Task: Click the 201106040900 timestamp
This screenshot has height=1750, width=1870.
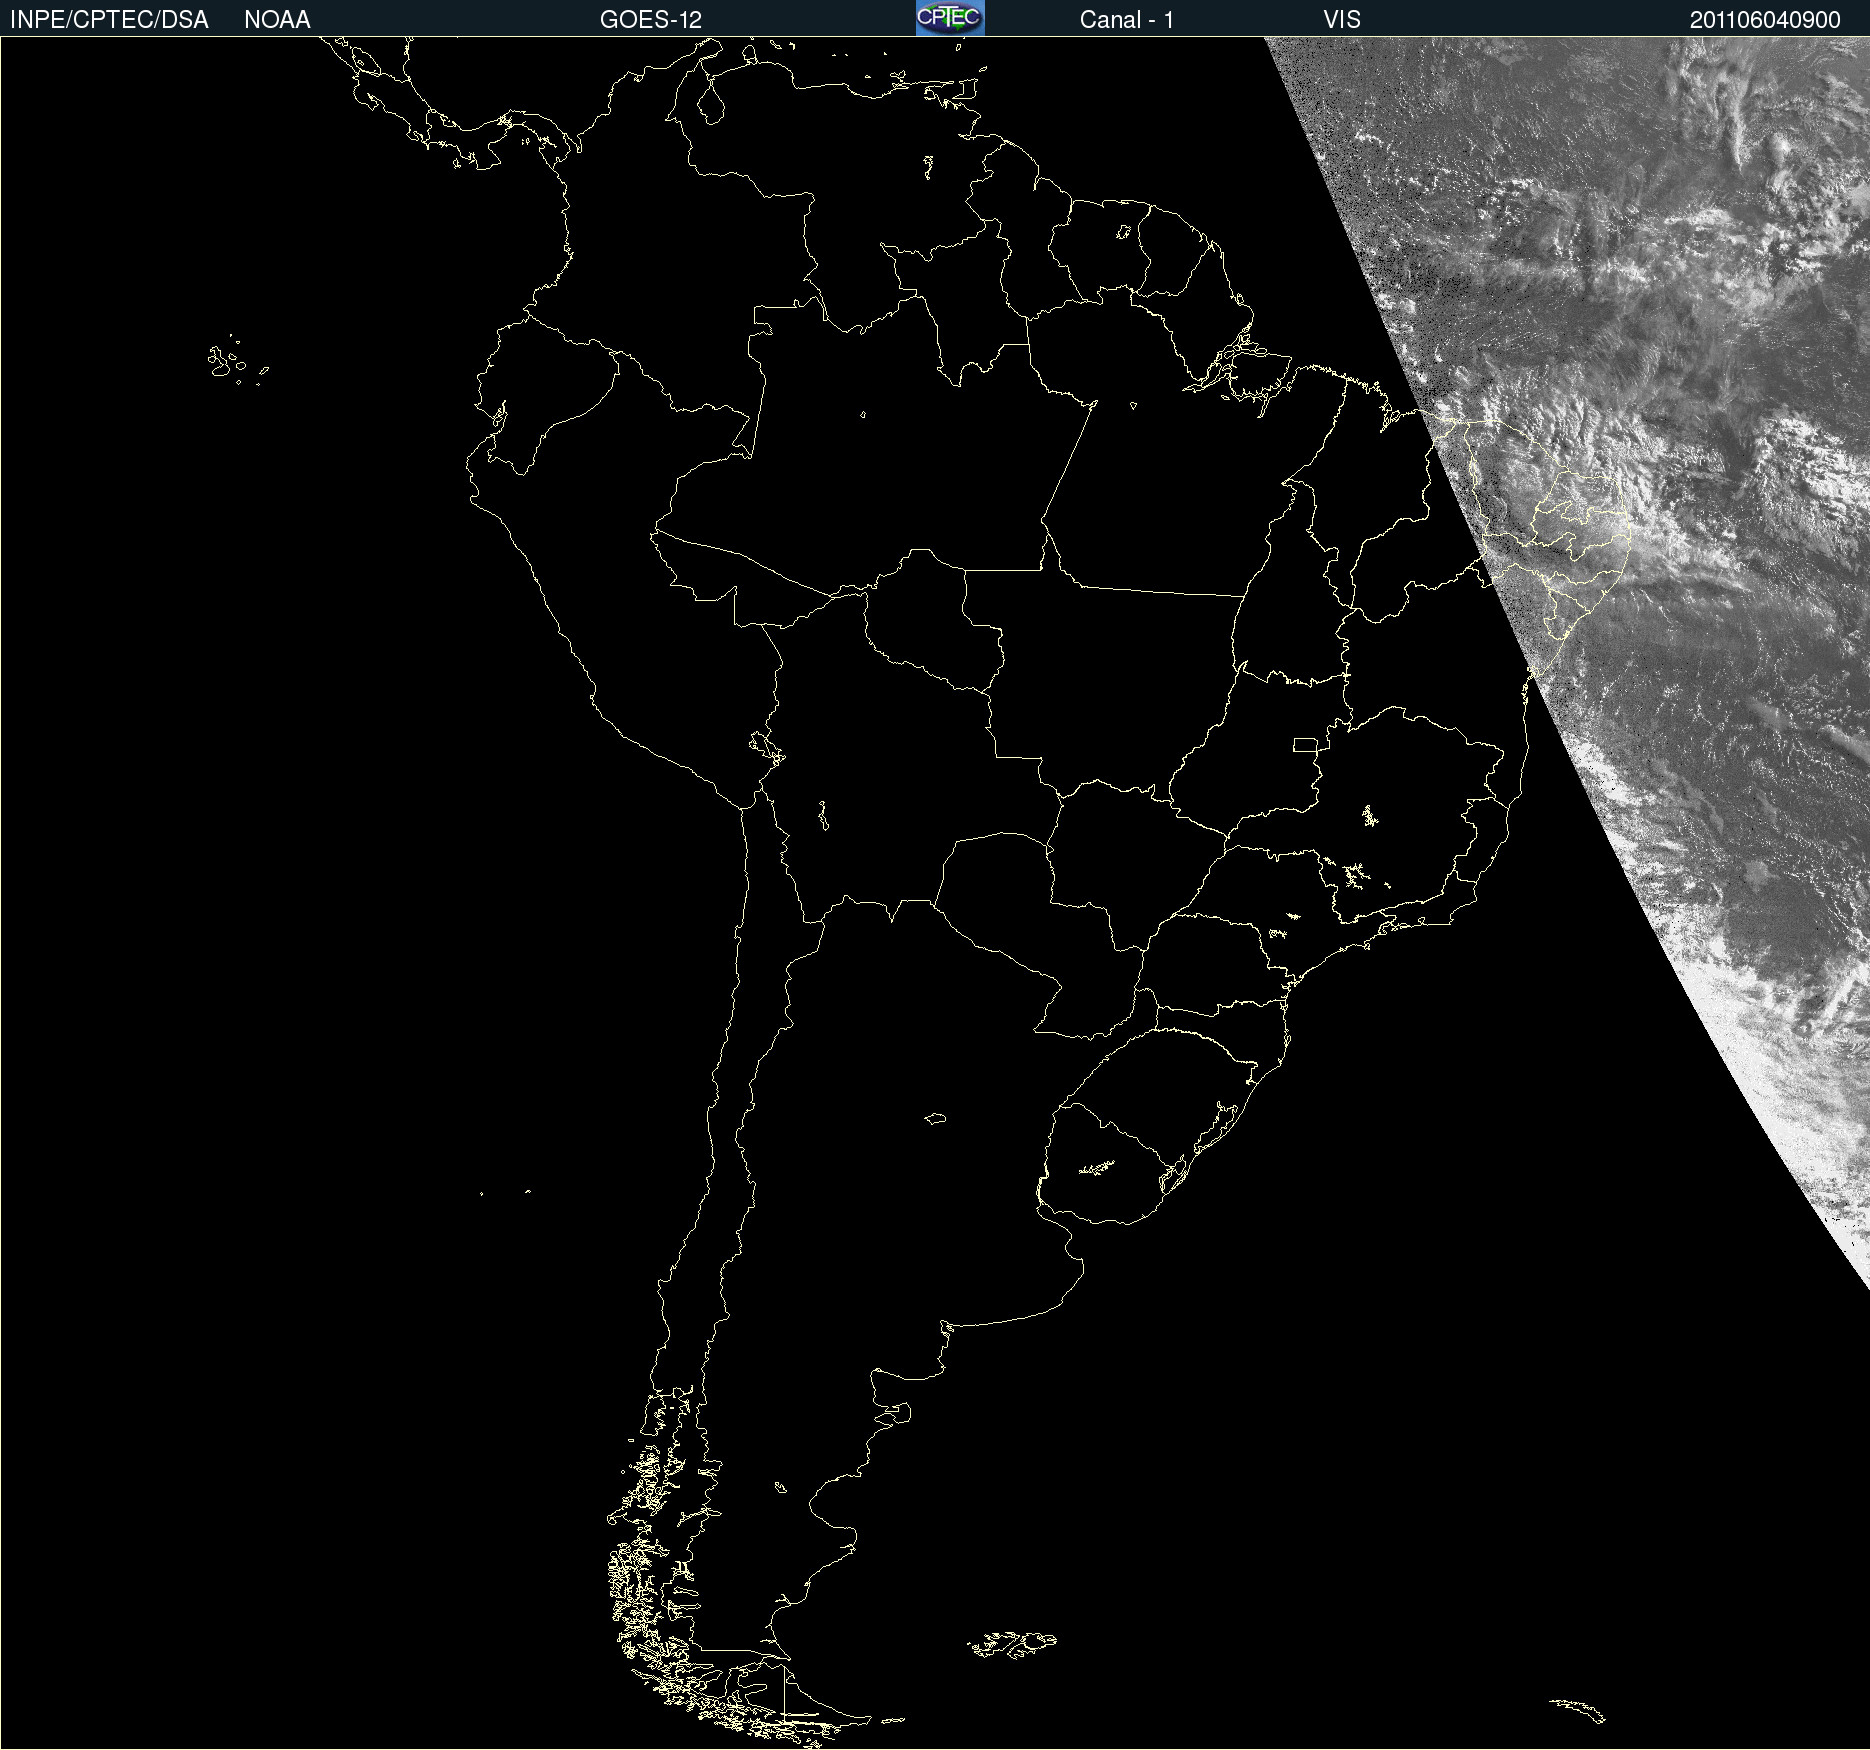Action: tap(1765, 20)
